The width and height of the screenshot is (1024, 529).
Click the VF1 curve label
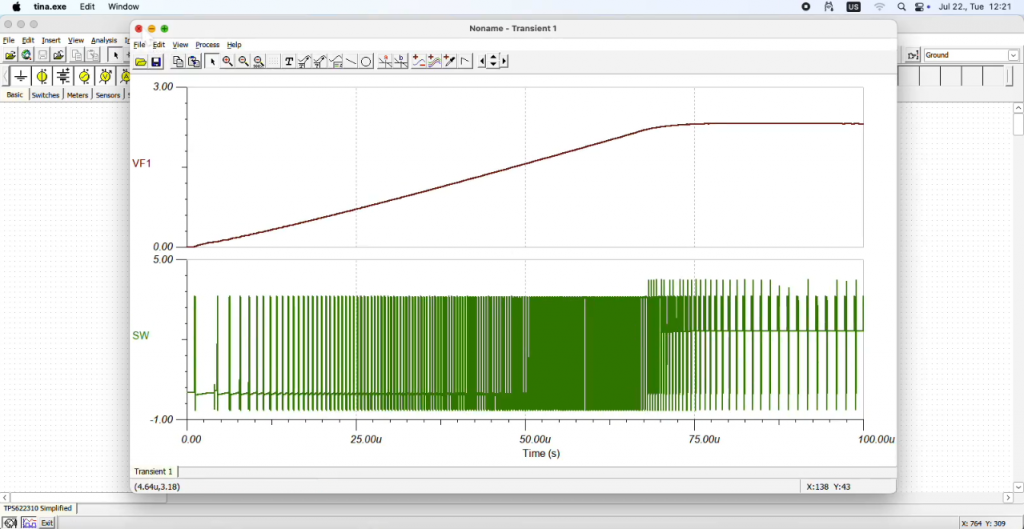[142, 163]
